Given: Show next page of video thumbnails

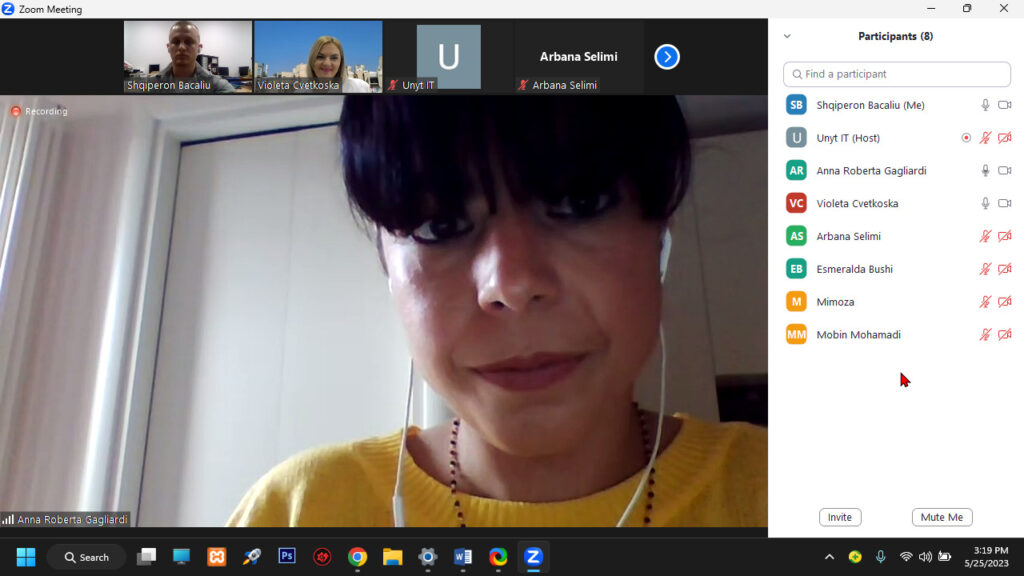Looking at the screenshot, I should [x=667, y=57].
